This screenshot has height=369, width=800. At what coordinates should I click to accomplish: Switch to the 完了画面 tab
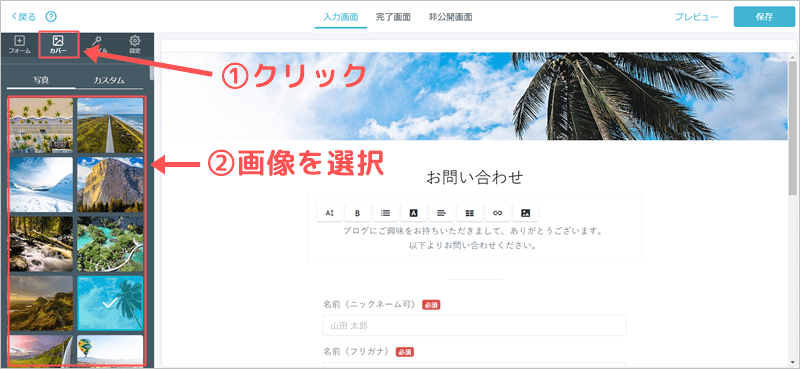click(393, 17)
